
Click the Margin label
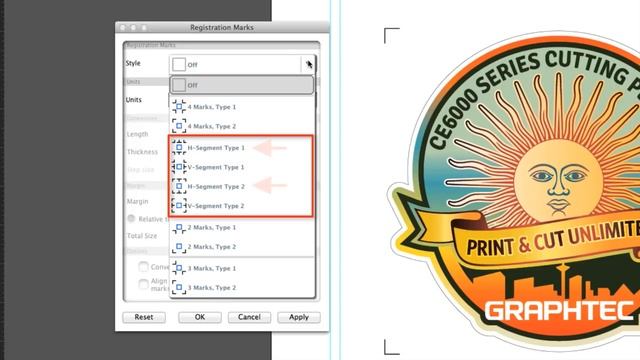point(138,202)
